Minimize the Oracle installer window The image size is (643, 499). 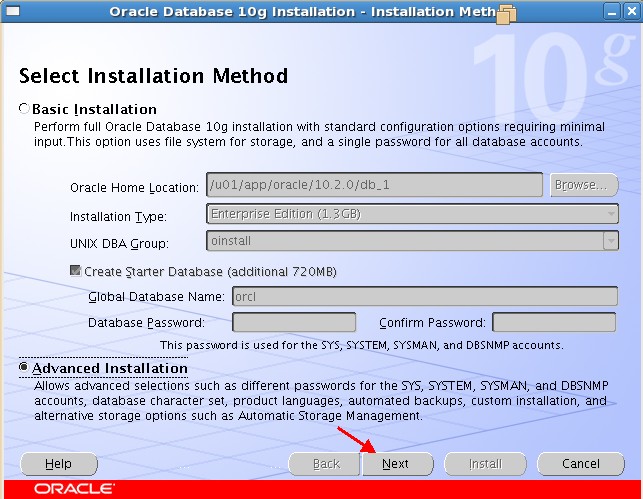pyautogui.click(x=612, y=11)
